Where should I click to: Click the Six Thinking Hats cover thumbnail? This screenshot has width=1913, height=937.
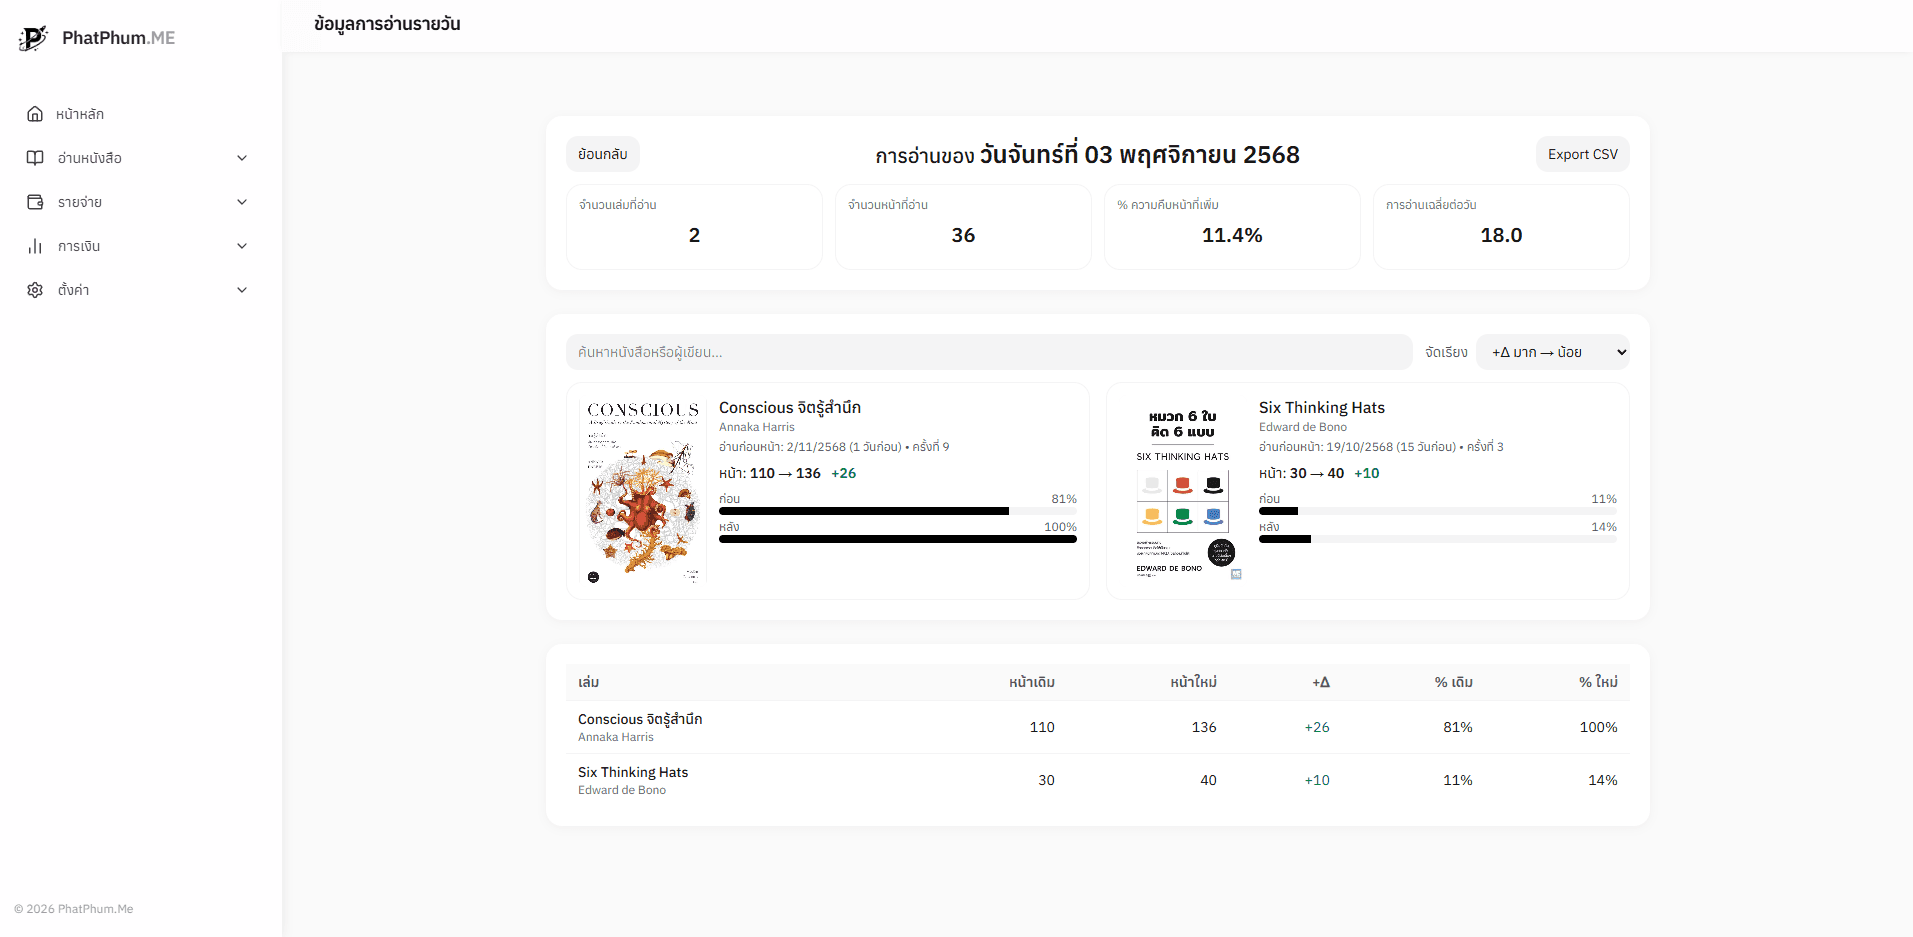point(1183,491)
